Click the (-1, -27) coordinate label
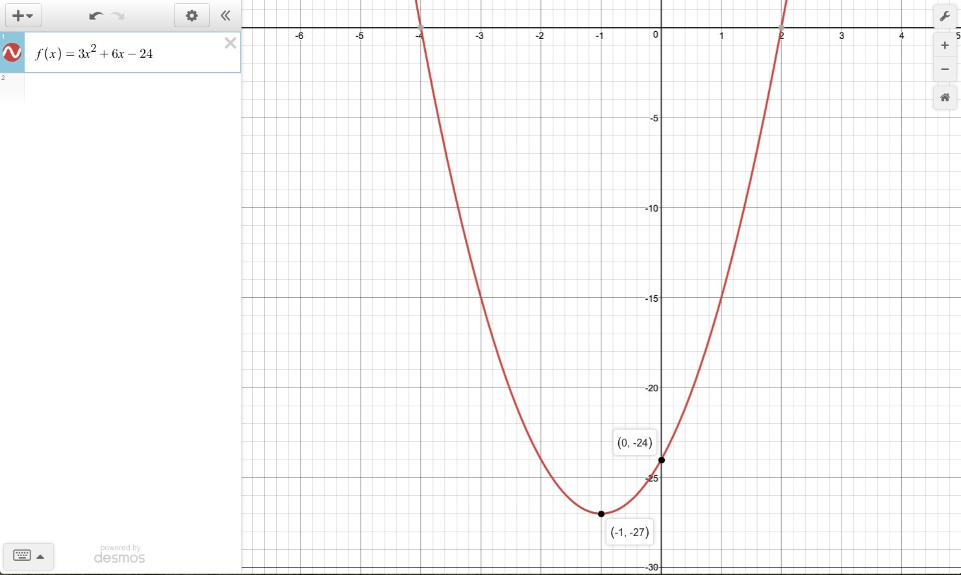 tap(629, 533)
